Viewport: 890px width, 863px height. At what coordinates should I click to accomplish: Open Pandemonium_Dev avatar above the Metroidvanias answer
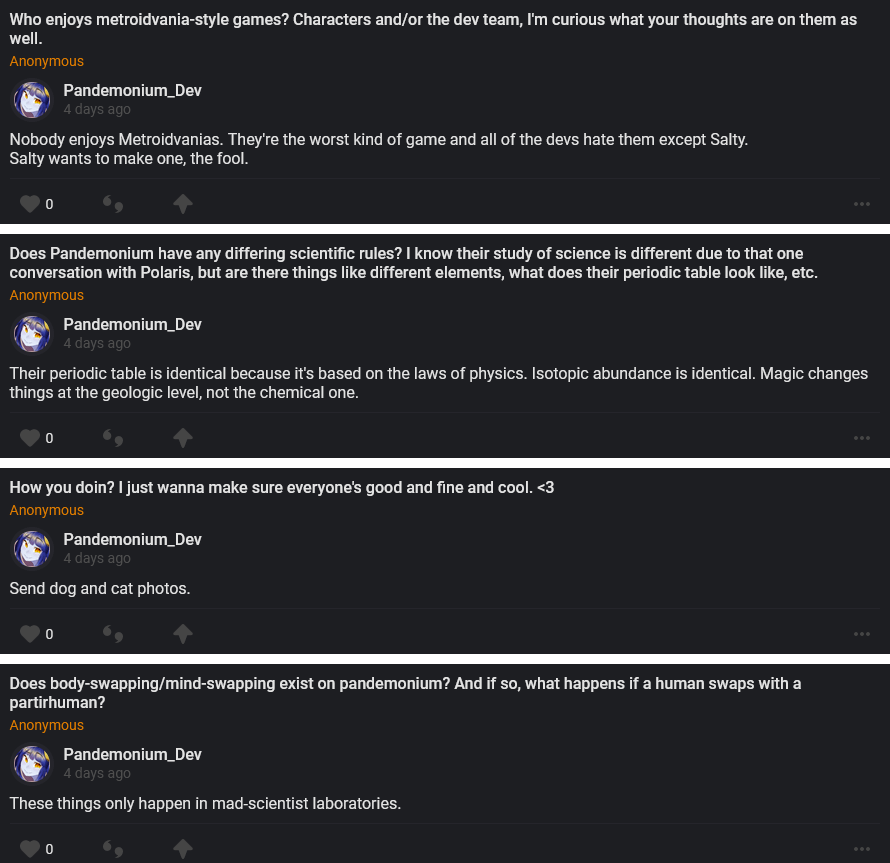point(32,100)
